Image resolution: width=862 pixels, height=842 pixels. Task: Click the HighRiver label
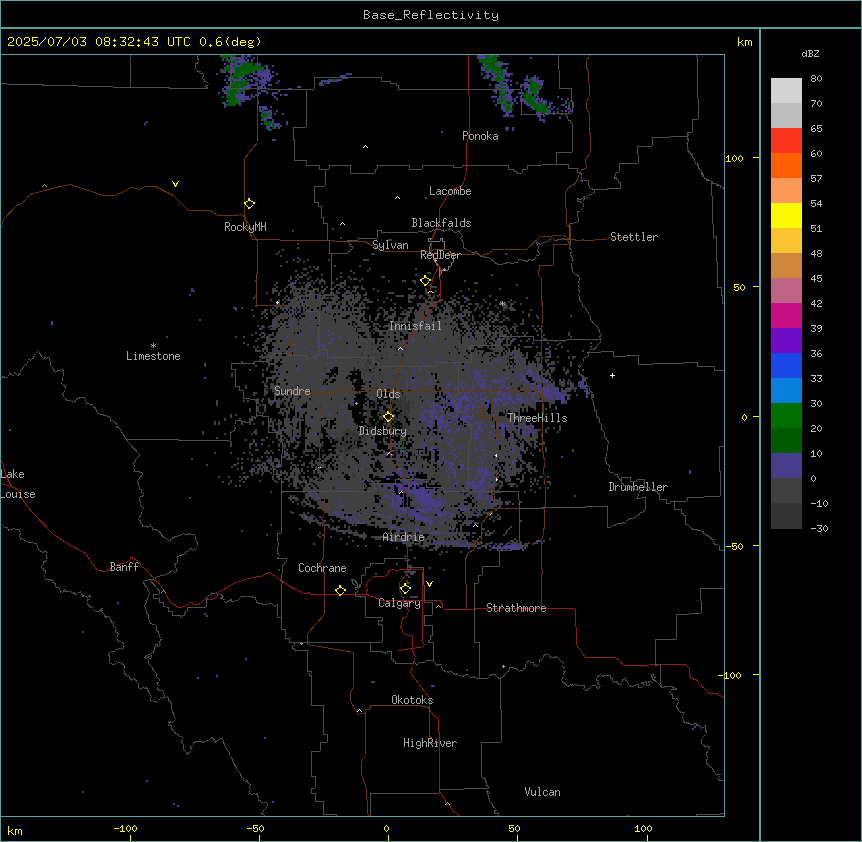(x=430, y=743)
